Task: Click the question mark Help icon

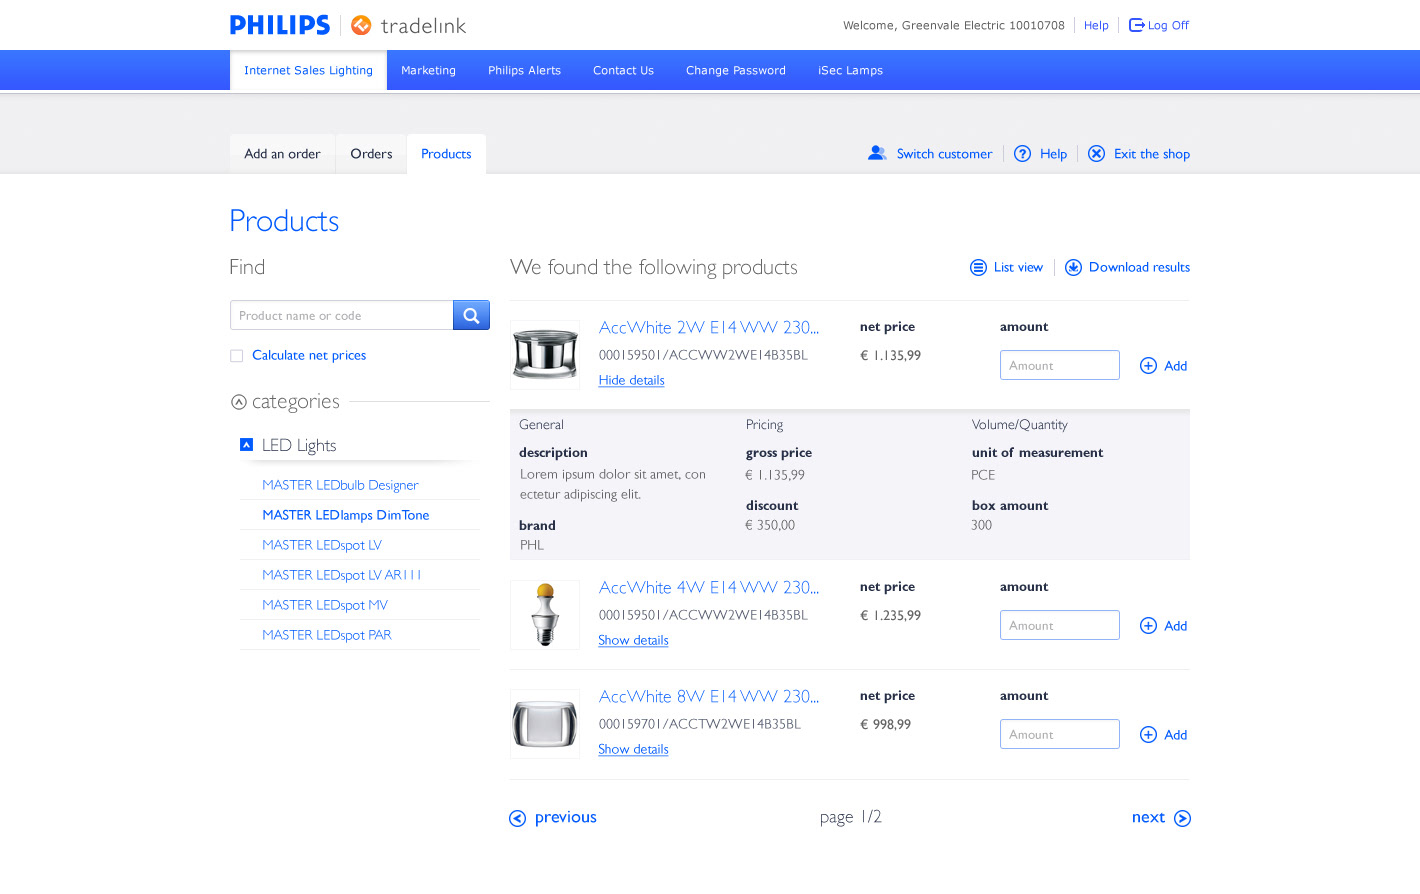Action: pyautogui.click(x=1022, y=153)
